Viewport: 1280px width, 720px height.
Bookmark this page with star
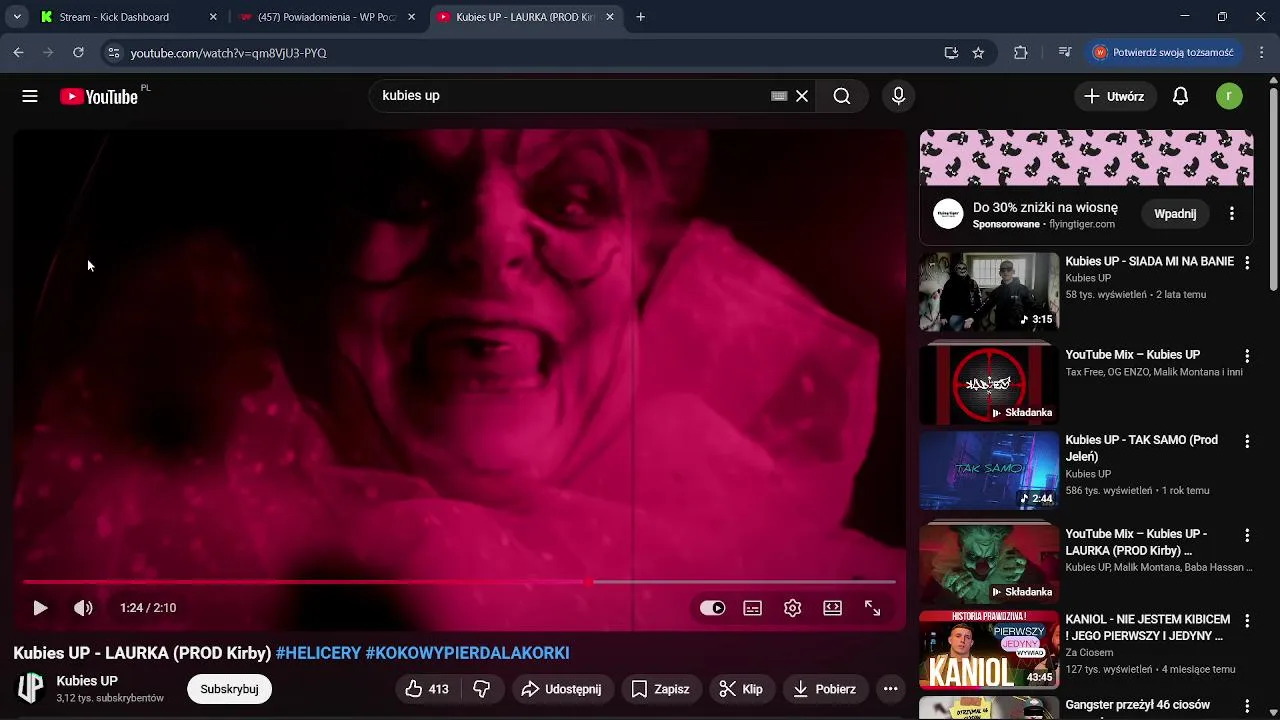(x=978, y=53)
